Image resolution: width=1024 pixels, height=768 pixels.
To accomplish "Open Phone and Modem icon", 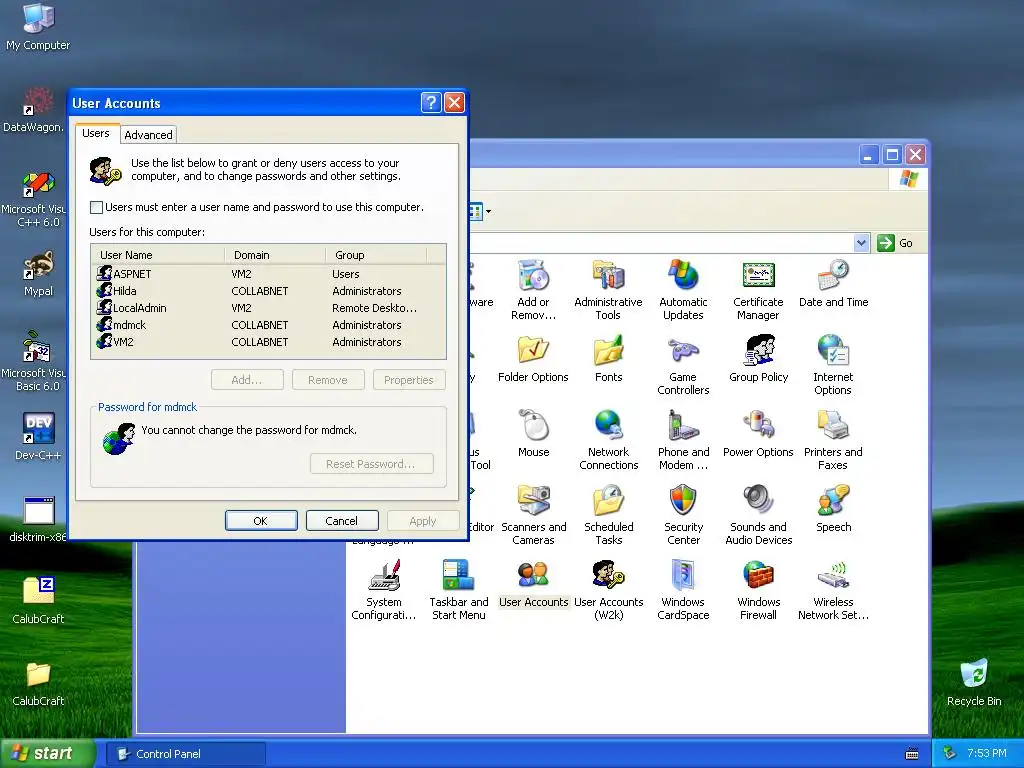I will pos(683,440).
